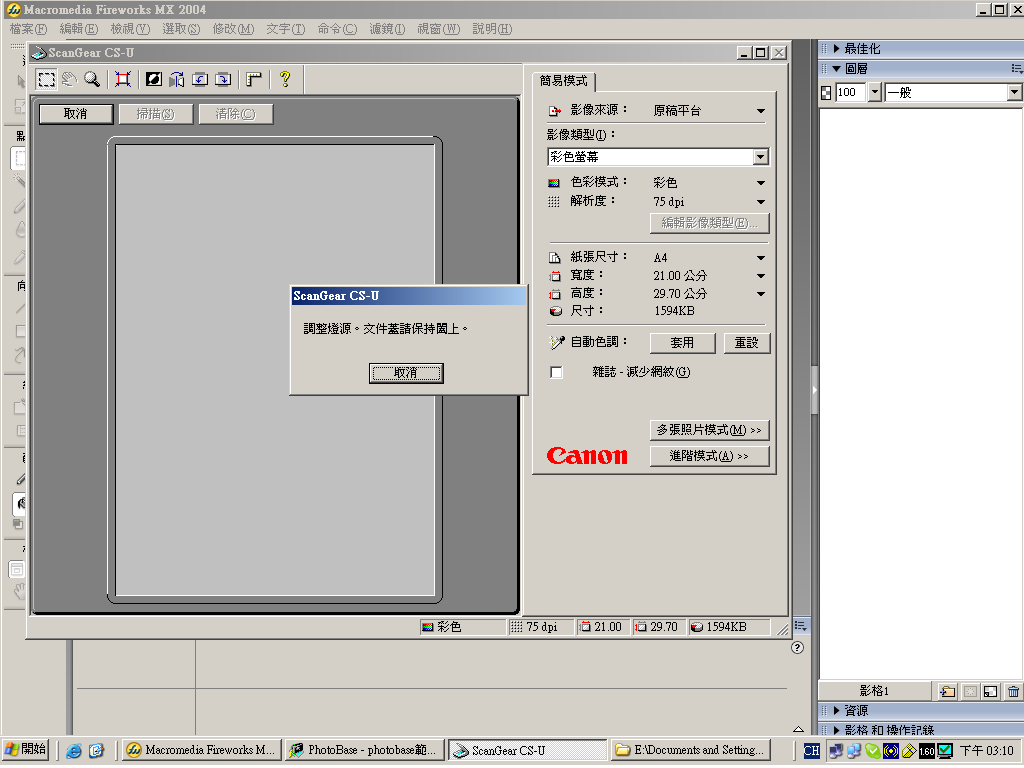Click the 套用 auto tone button
1024x768 pixels.
(682, 343)
